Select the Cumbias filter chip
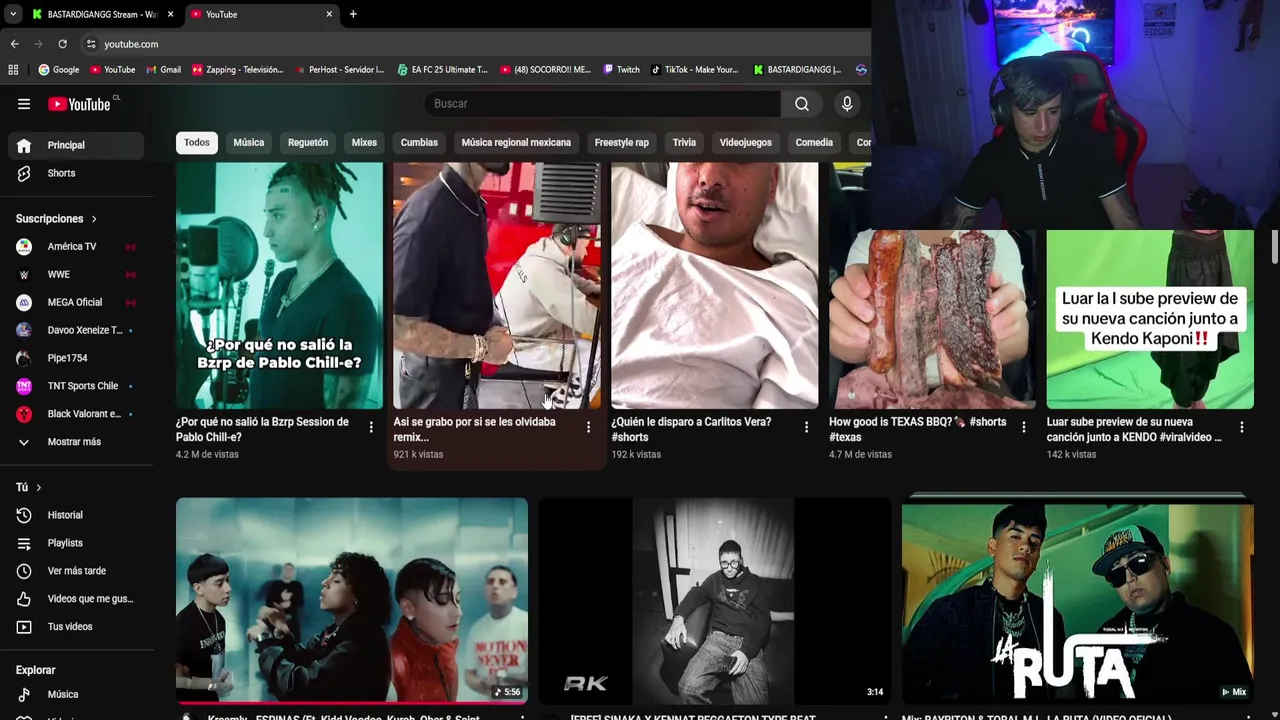 419,142
